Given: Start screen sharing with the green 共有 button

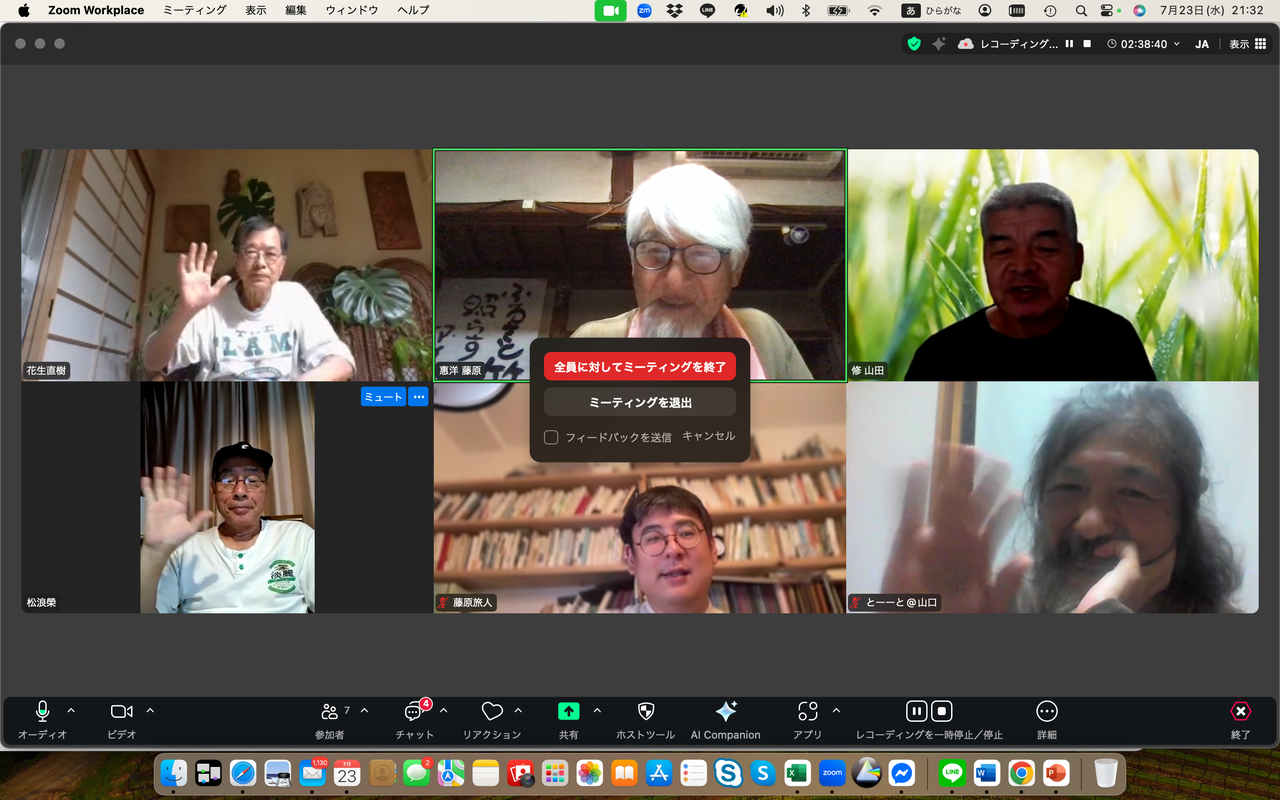Looking at the screenshot, I should pyautogui.click(x=568, y=720).
